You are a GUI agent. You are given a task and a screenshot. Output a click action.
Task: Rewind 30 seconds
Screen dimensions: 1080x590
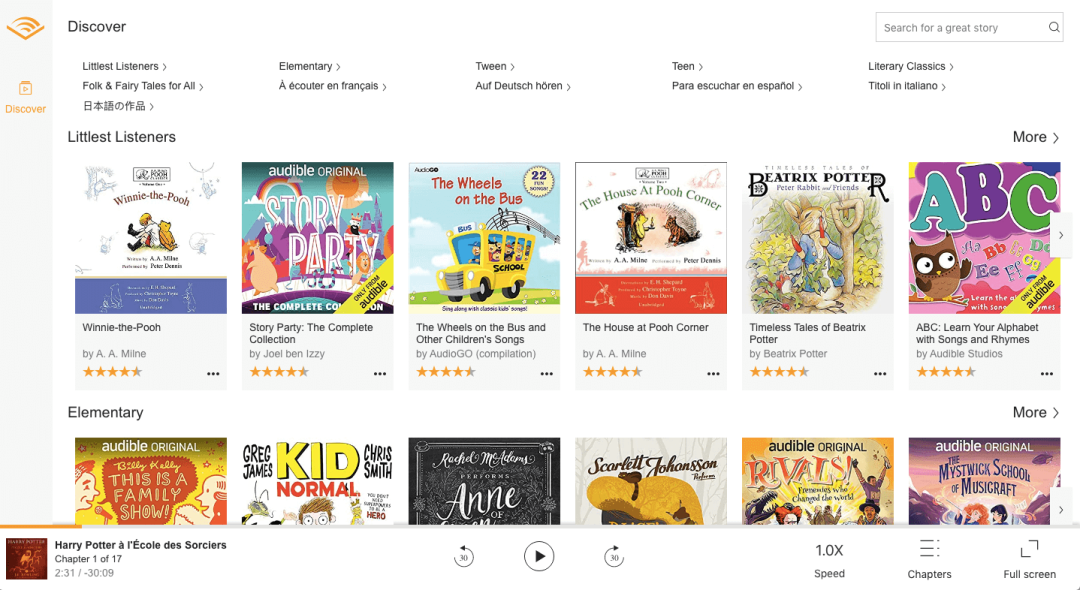[x=464, y=556]
